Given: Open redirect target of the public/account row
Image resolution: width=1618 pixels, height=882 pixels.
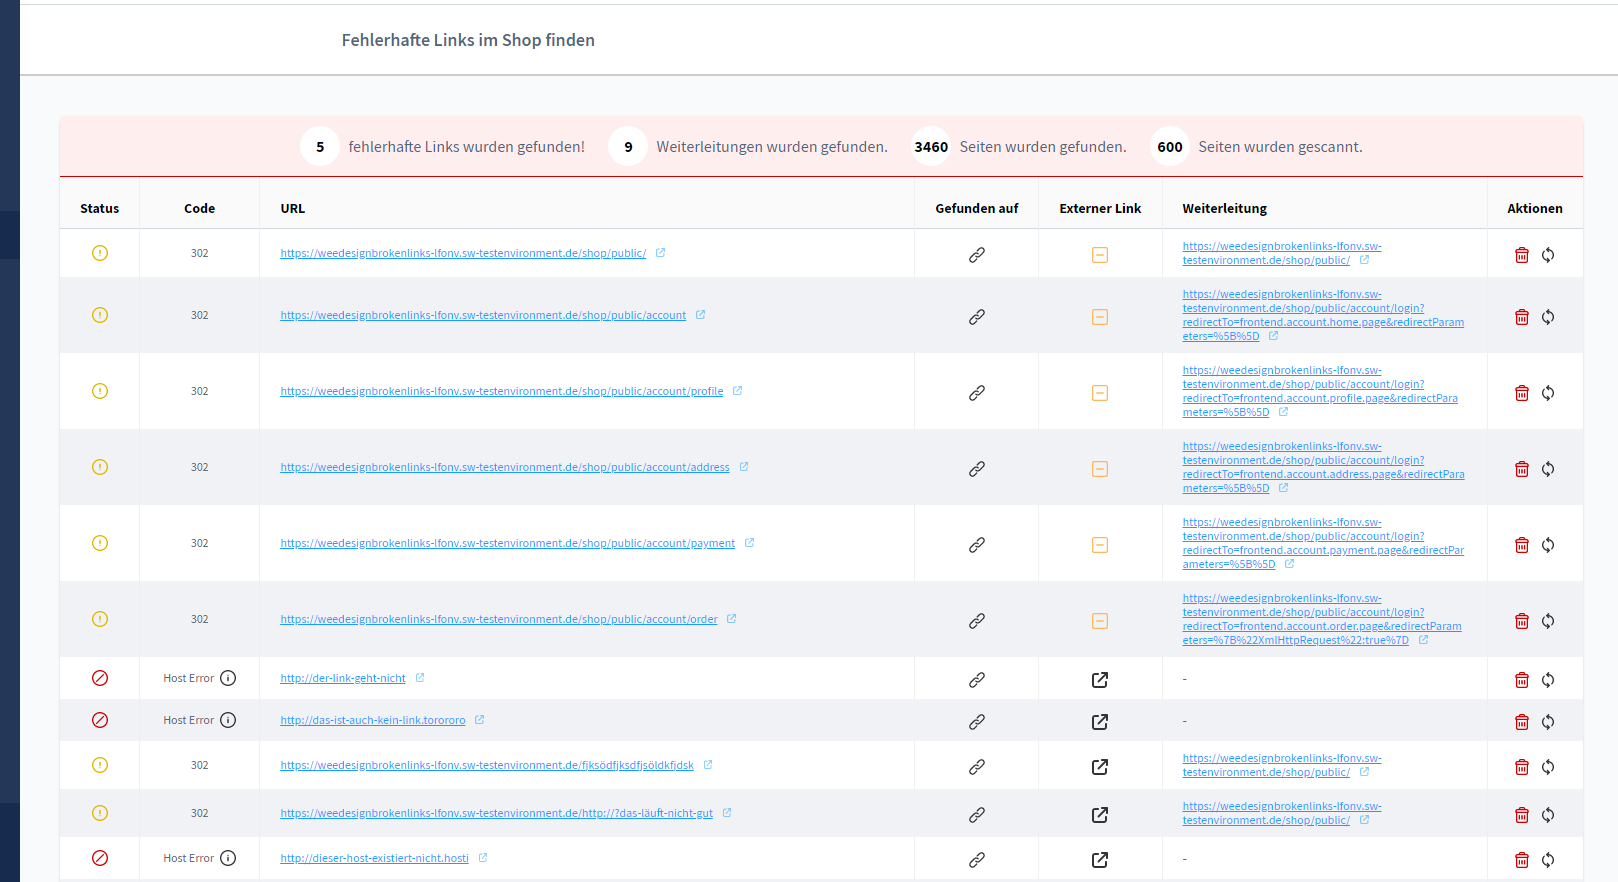Looking at the screenshot, I should pos(1323,315).
